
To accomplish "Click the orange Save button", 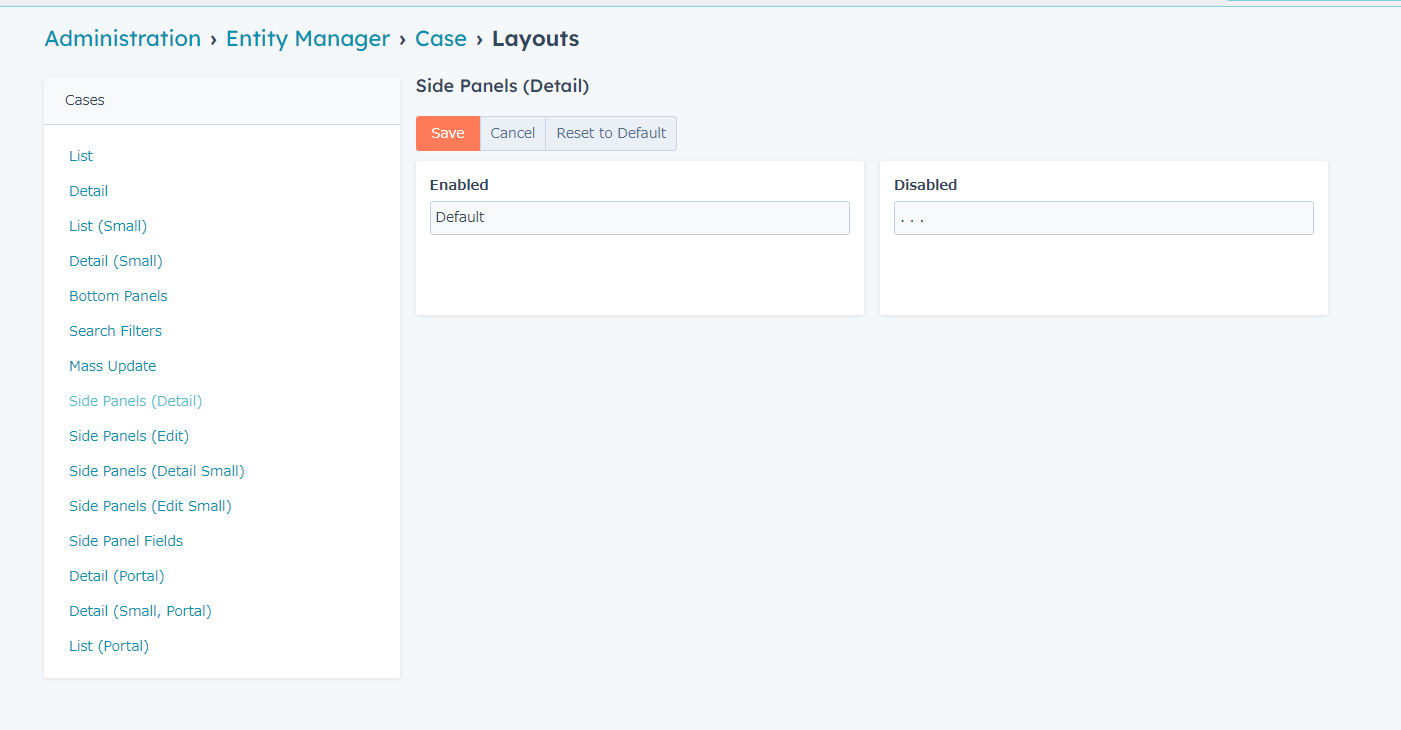I will coord(447,134).
